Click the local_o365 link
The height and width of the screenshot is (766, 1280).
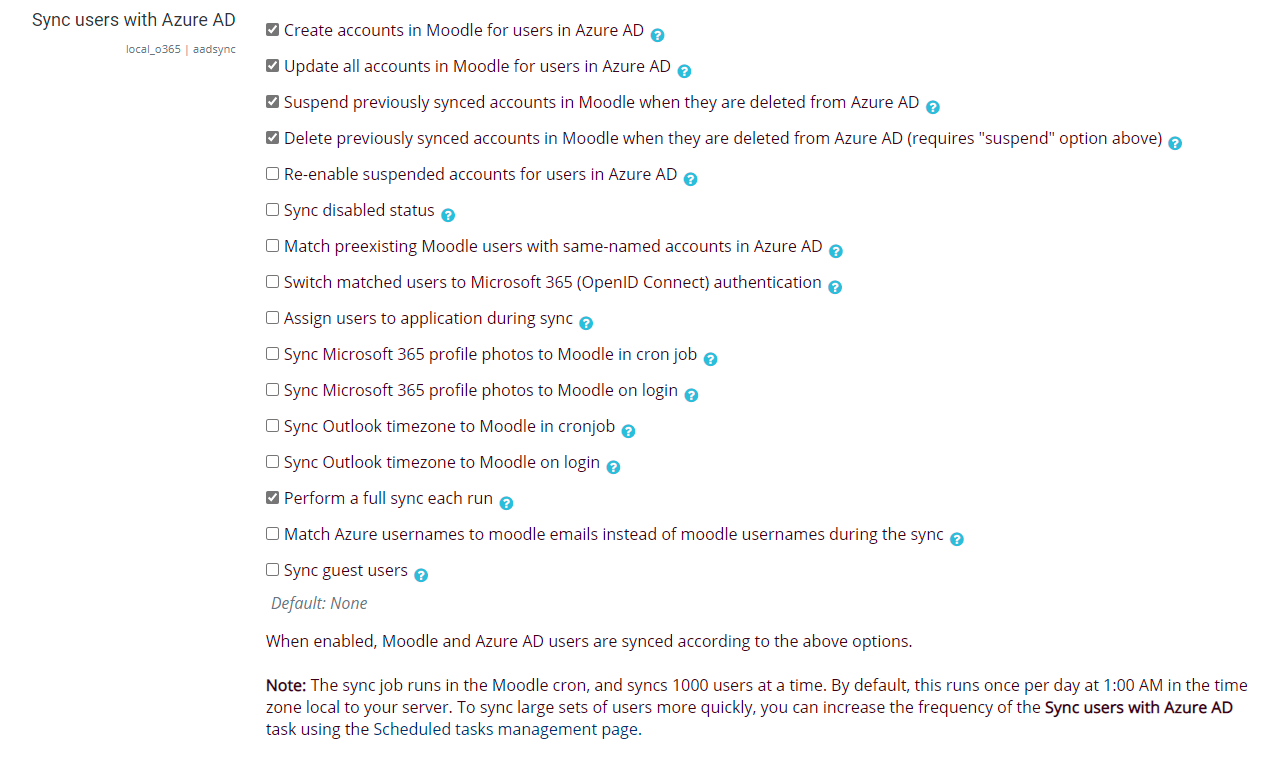(152, 48)
